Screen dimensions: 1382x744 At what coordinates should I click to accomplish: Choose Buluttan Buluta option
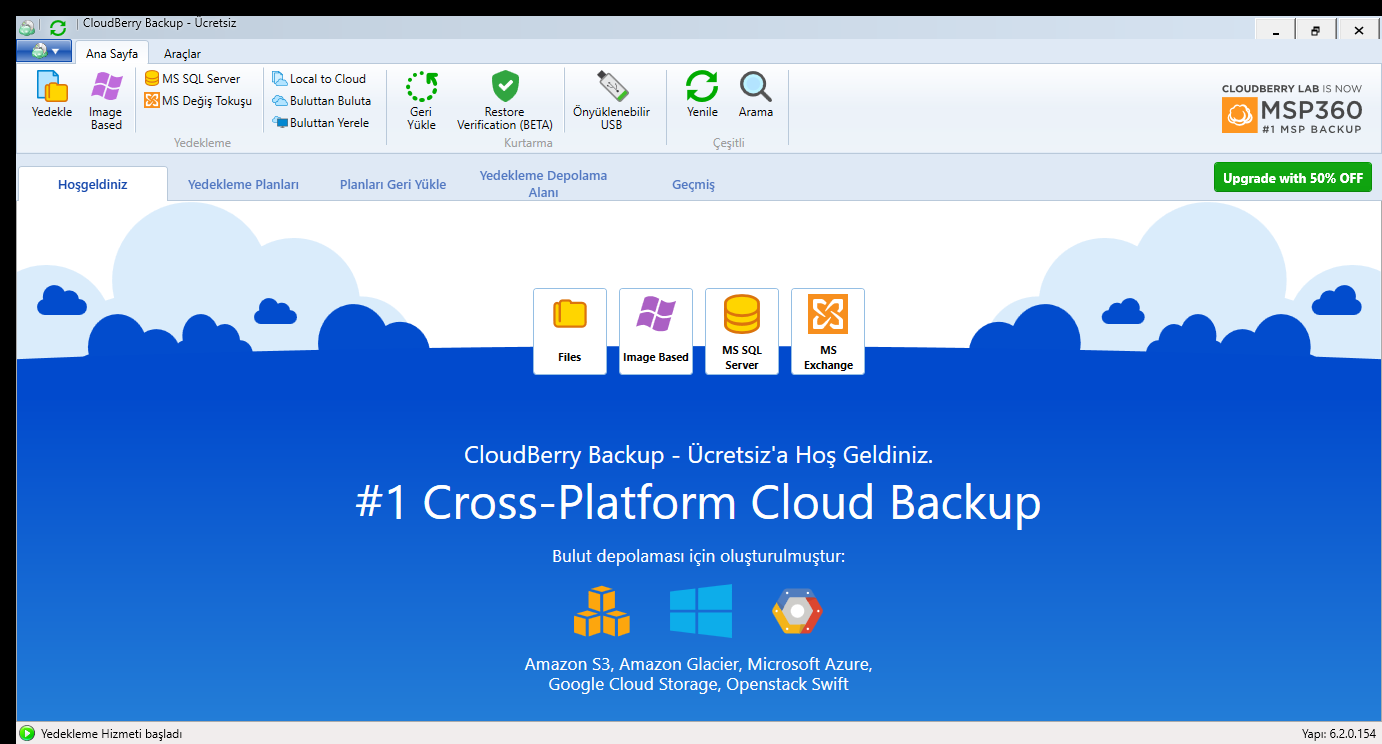click(322, 101)
